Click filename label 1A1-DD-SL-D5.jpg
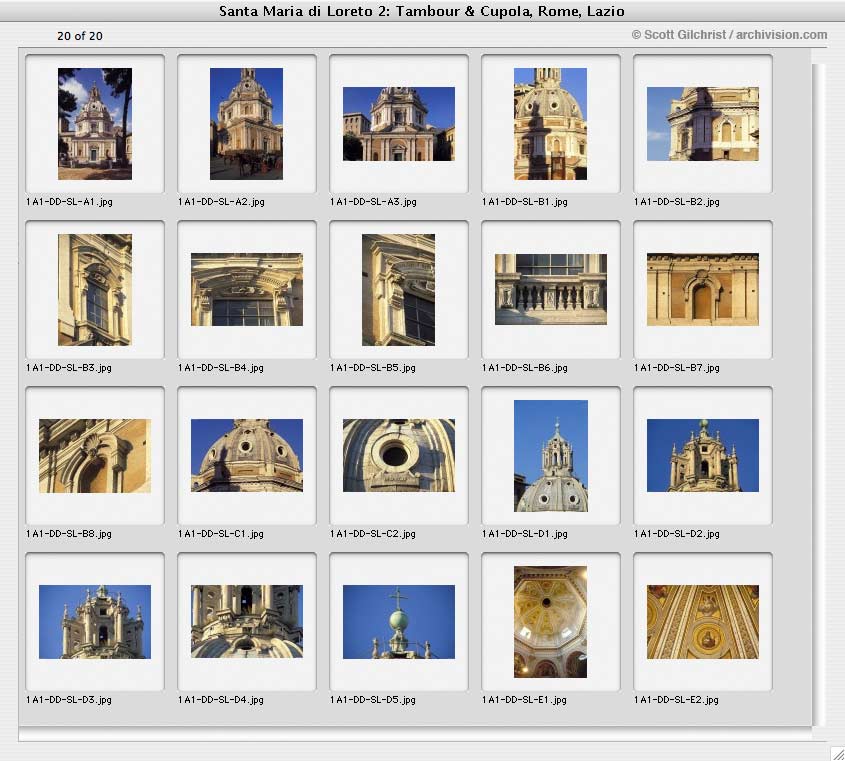This screenshot has width=845, height=761. pyautogui.click(x=373, y=700)
